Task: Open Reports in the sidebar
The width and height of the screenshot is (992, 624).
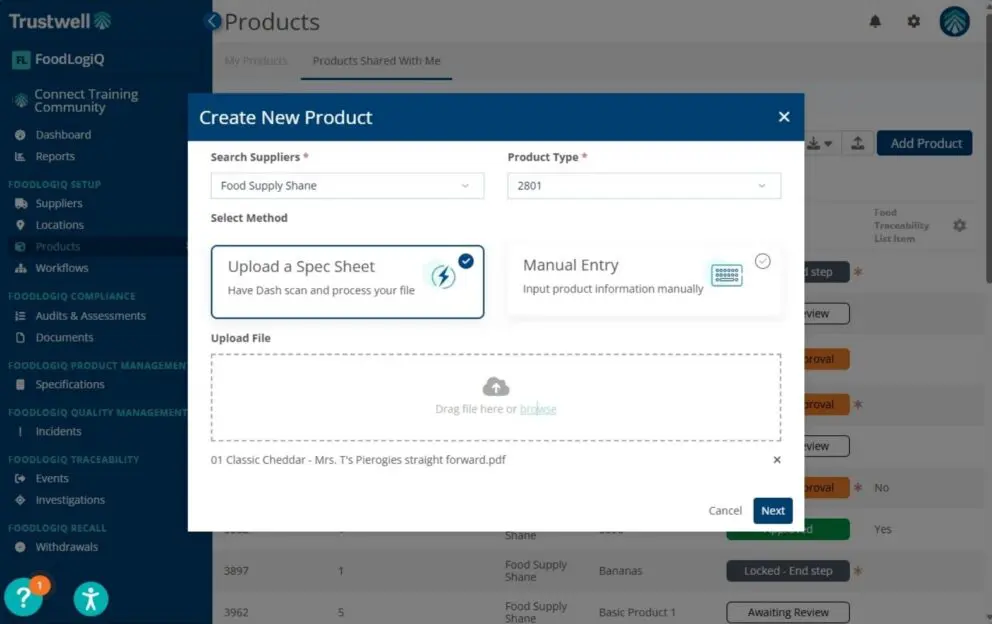Action: [55, 156]
